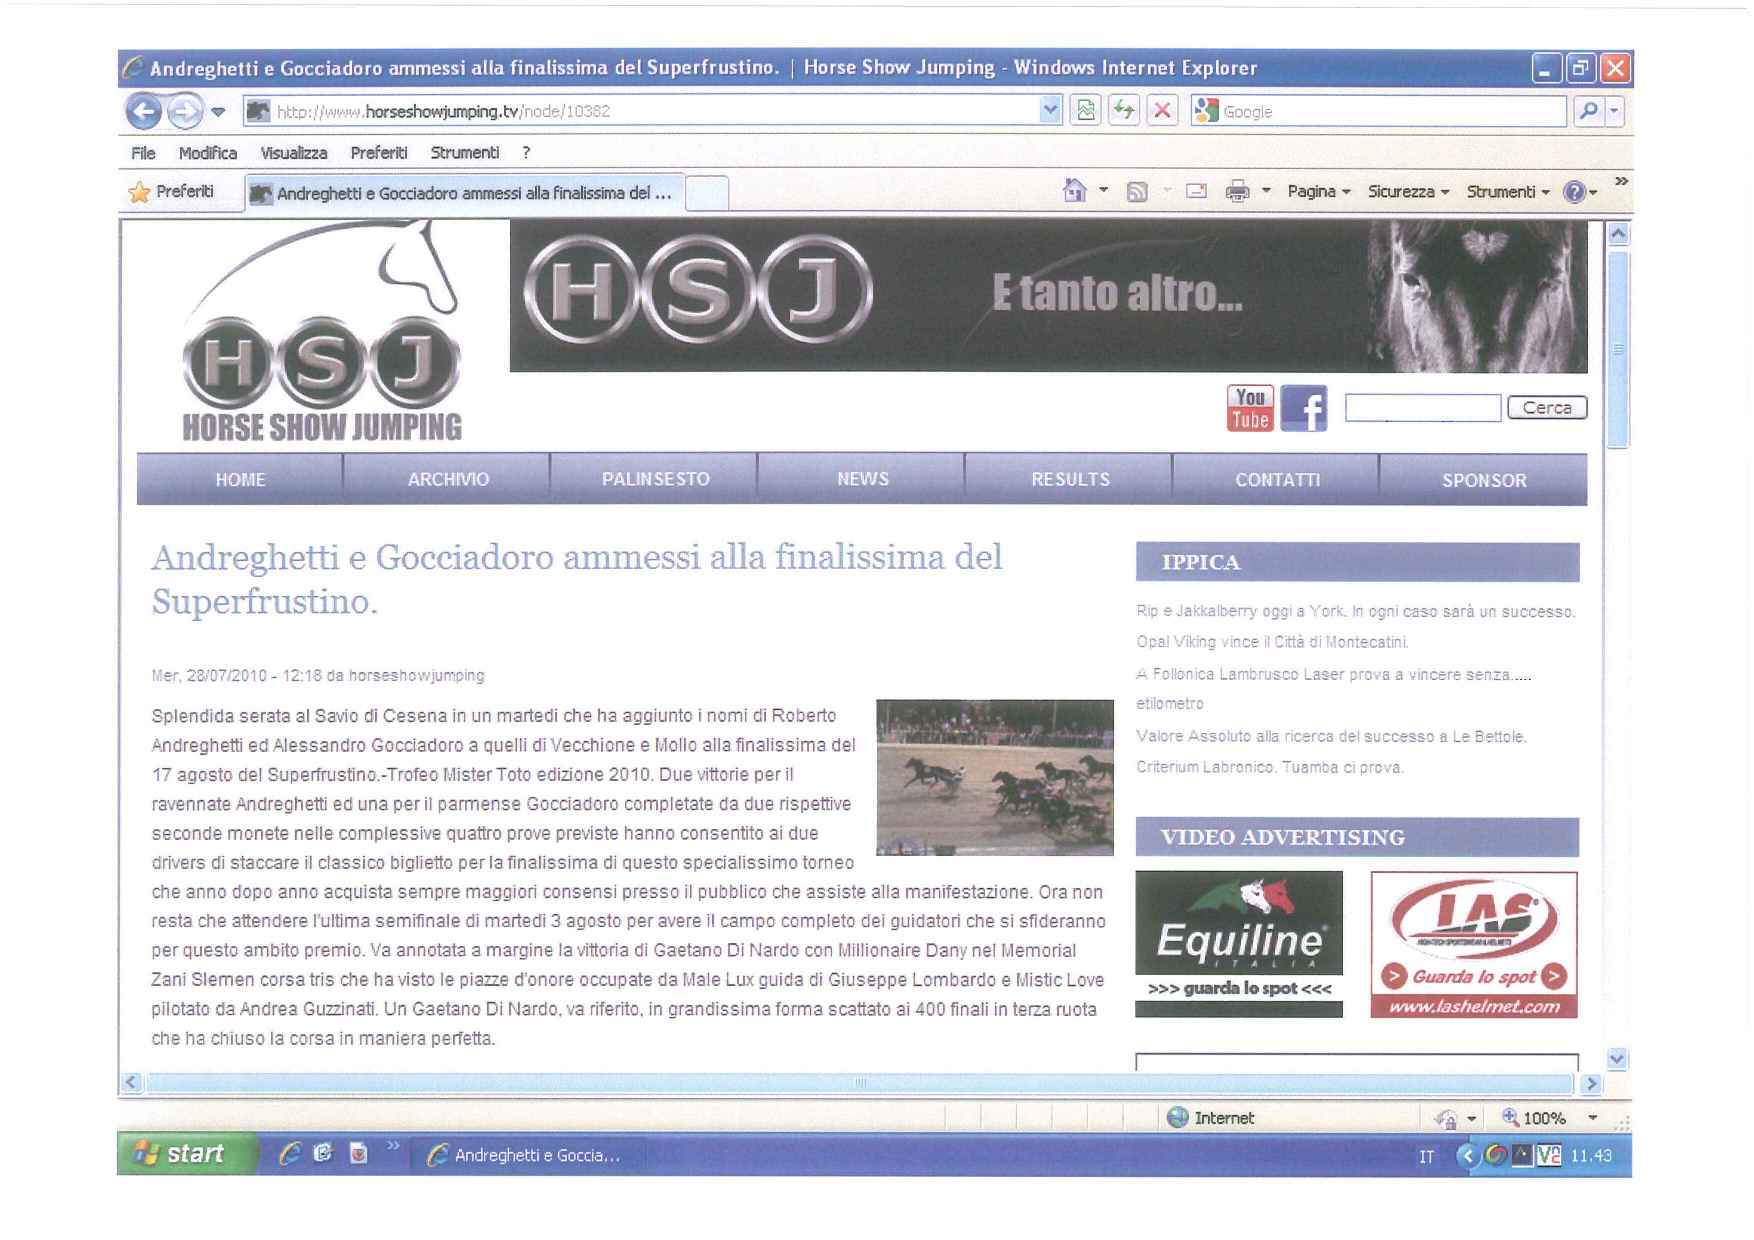The height and width of the screenshot is (1240, 1754).
Task: Stop loading with the red X icon
Action: [x=1162, y=111]
